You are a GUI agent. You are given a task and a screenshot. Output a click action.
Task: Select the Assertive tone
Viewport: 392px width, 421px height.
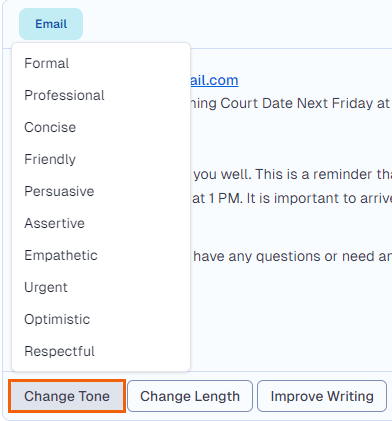pyautogui.click(x=101, y=223)
